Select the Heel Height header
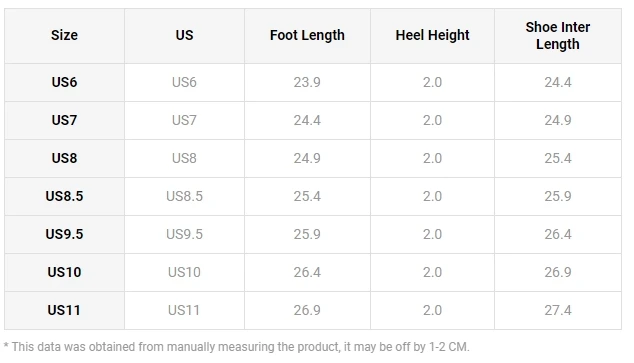Viewport: 634px width, 363px height. tap(432, 36)
